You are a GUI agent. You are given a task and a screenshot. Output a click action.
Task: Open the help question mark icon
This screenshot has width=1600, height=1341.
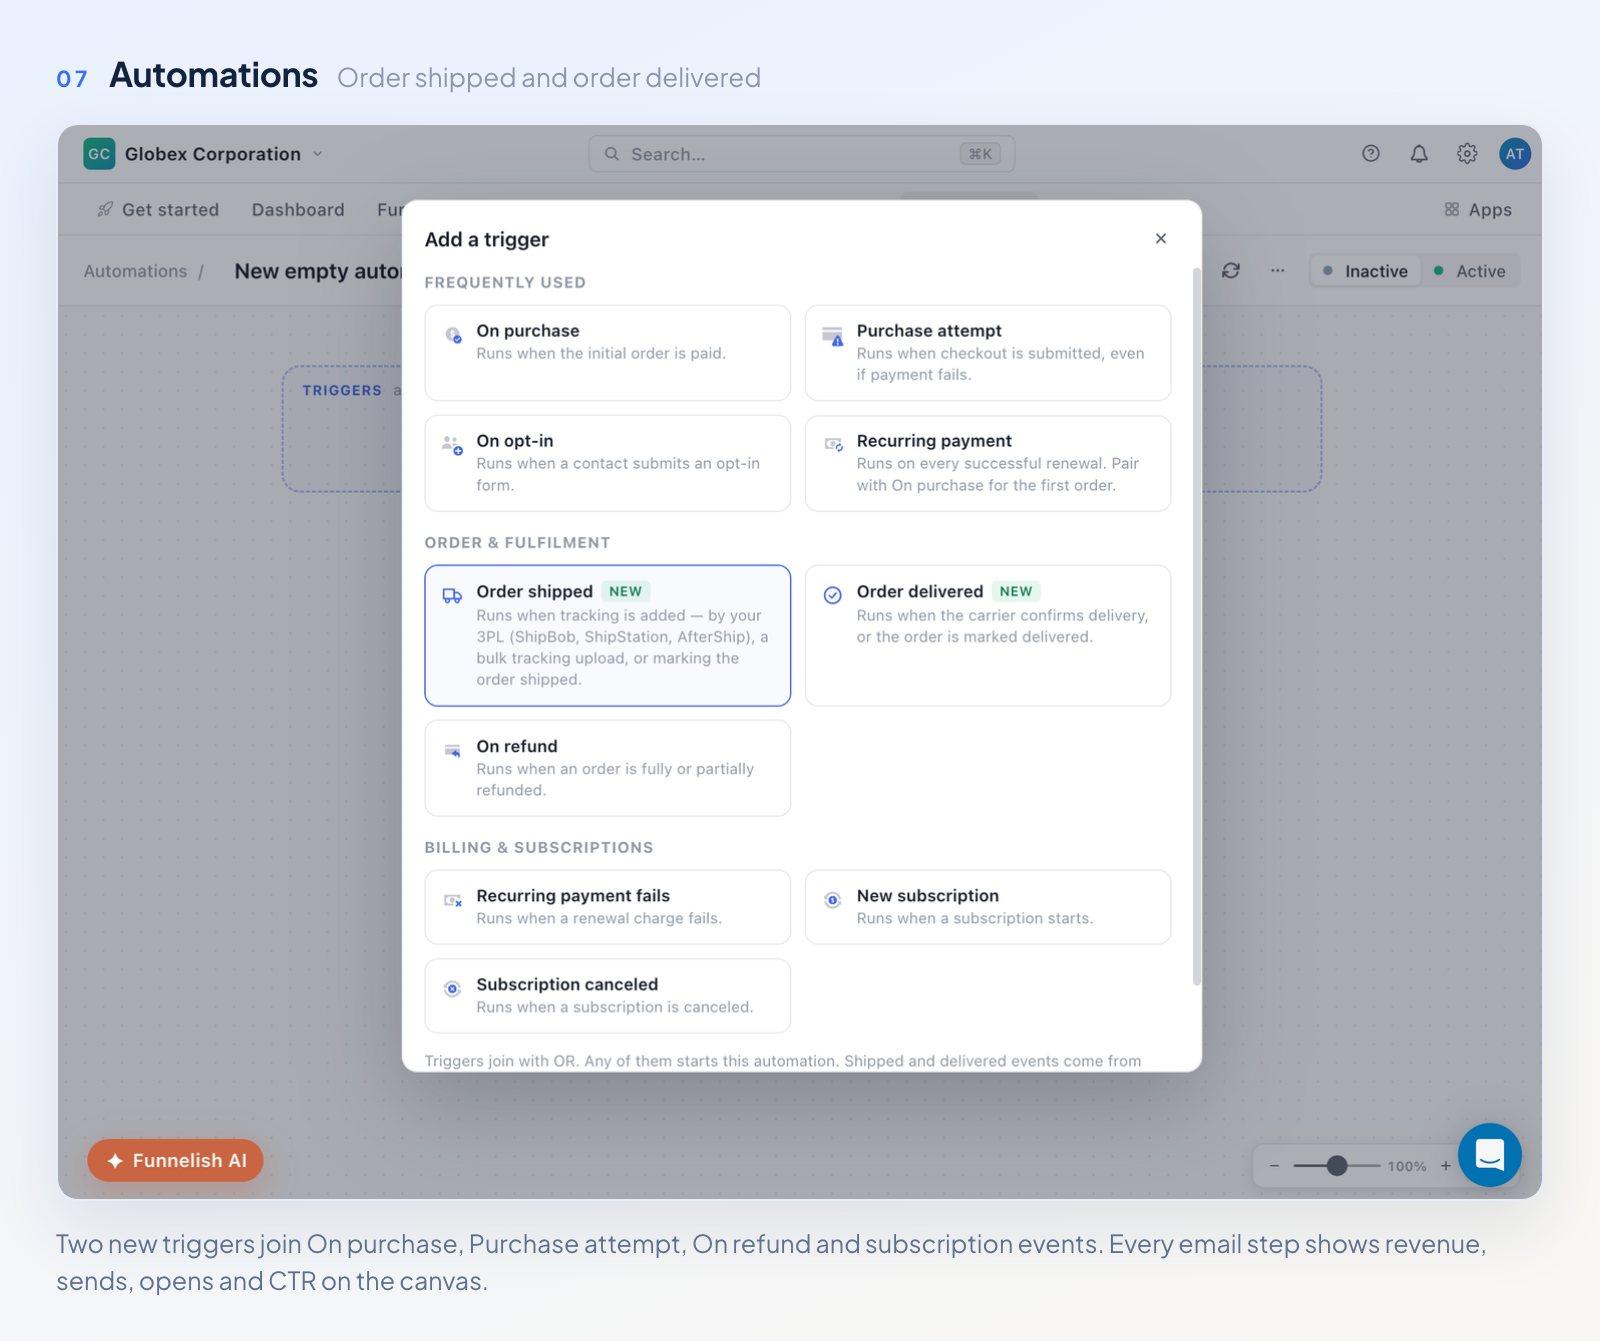1371,153
